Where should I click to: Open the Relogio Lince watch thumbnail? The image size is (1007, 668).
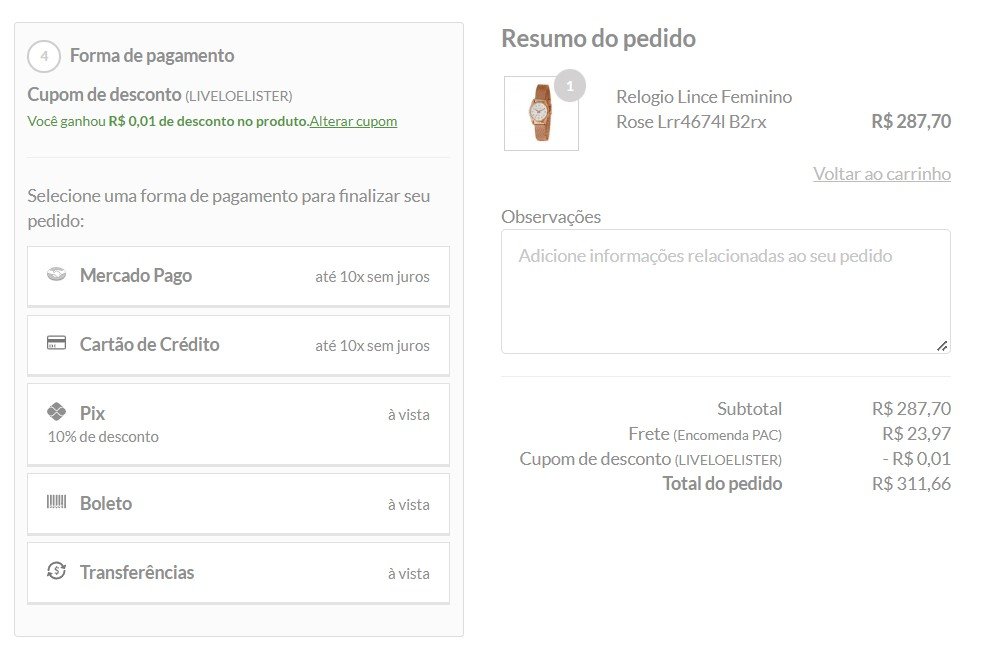[541, 114]
